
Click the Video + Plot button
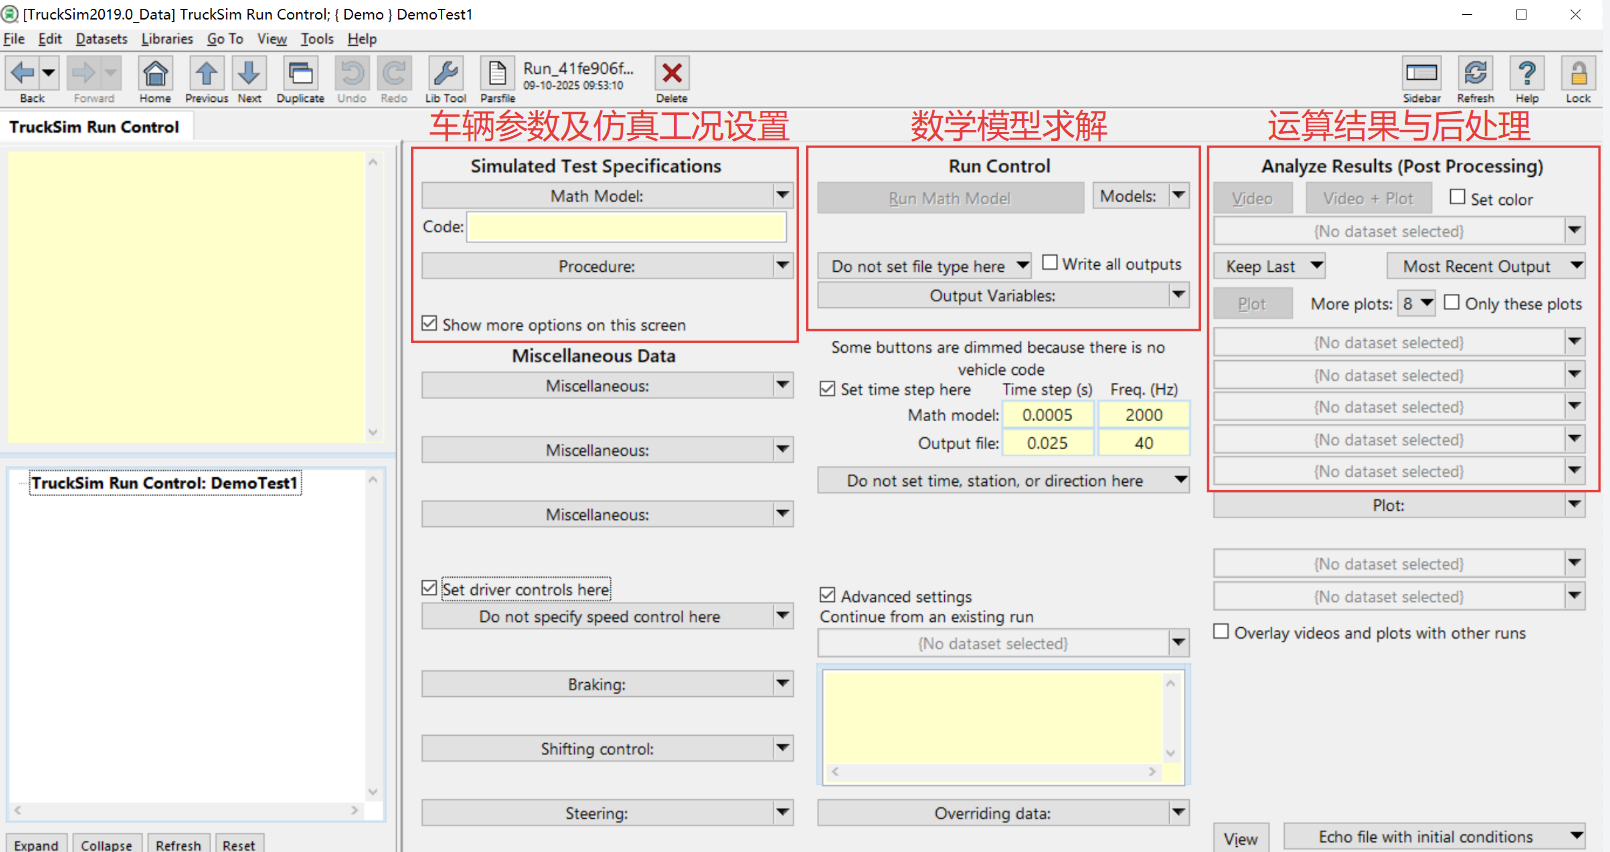(1368, 199)
